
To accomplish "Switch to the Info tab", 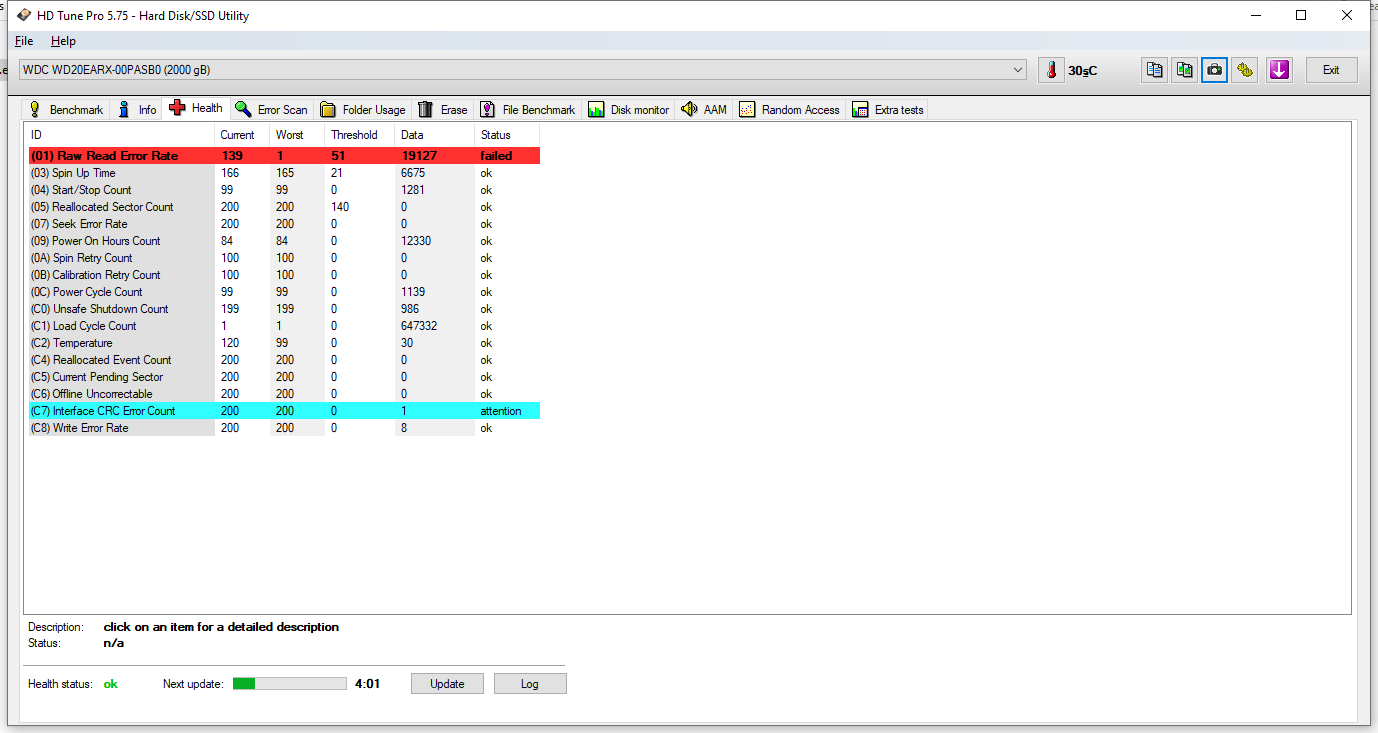I will [x=137, y=110].
